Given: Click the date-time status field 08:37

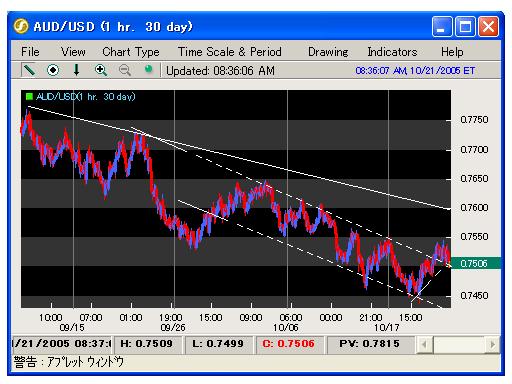Looking at the screenshot, I should click(62, 344).
